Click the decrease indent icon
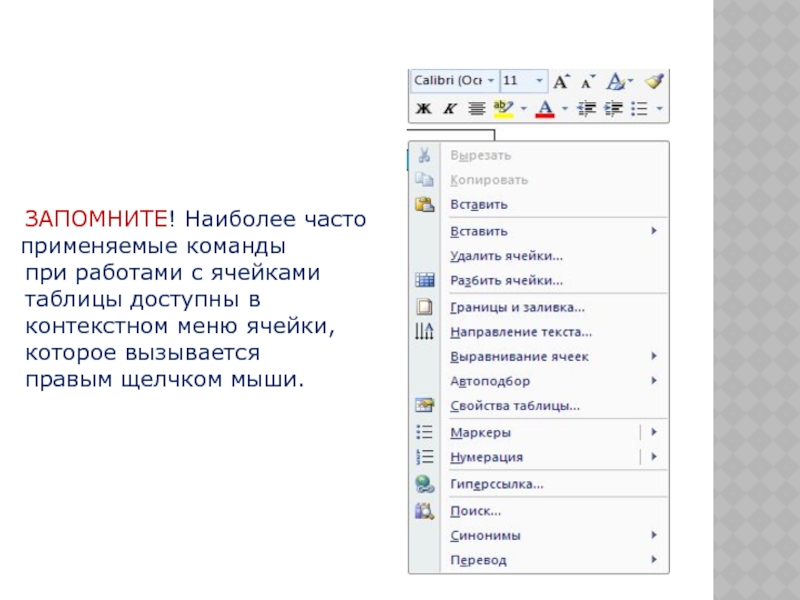 pos(588,108)
